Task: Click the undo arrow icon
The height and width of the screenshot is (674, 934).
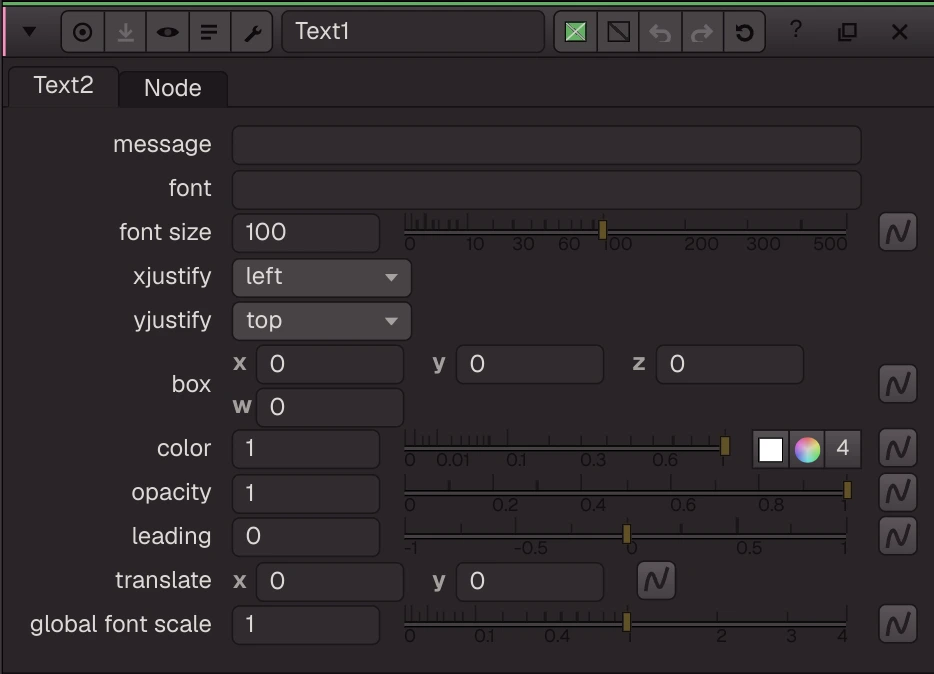Action: tap(660, 32)
